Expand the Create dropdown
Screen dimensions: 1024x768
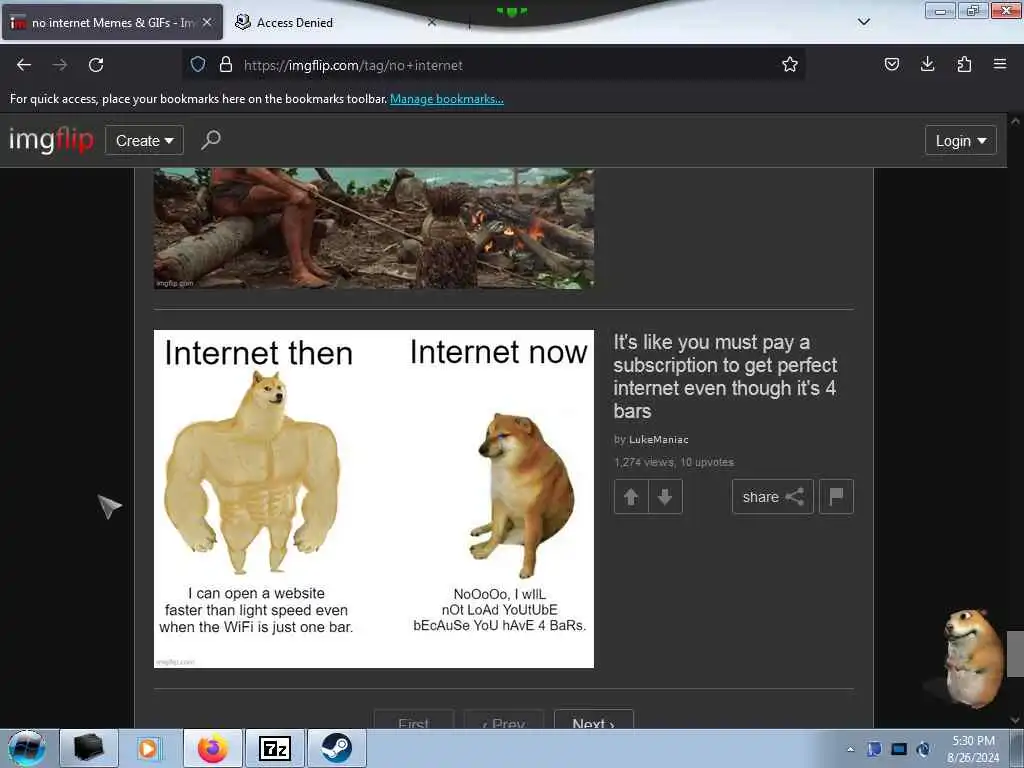(x=144, y=140)
